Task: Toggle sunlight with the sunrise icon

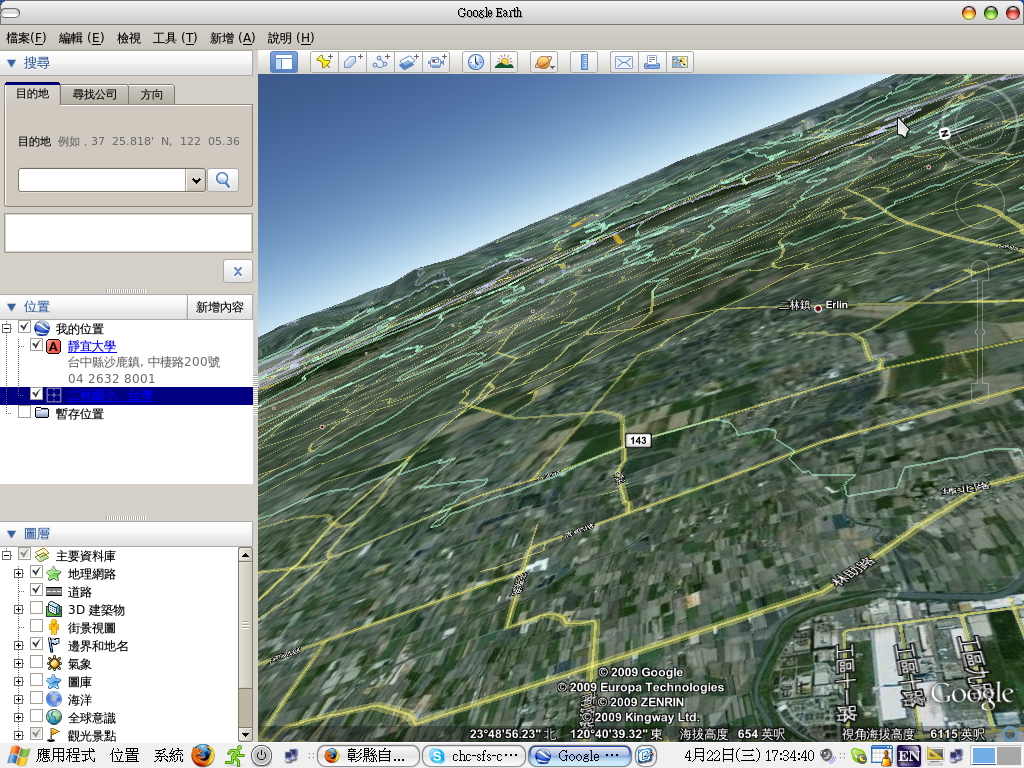Action: point(503,62)
